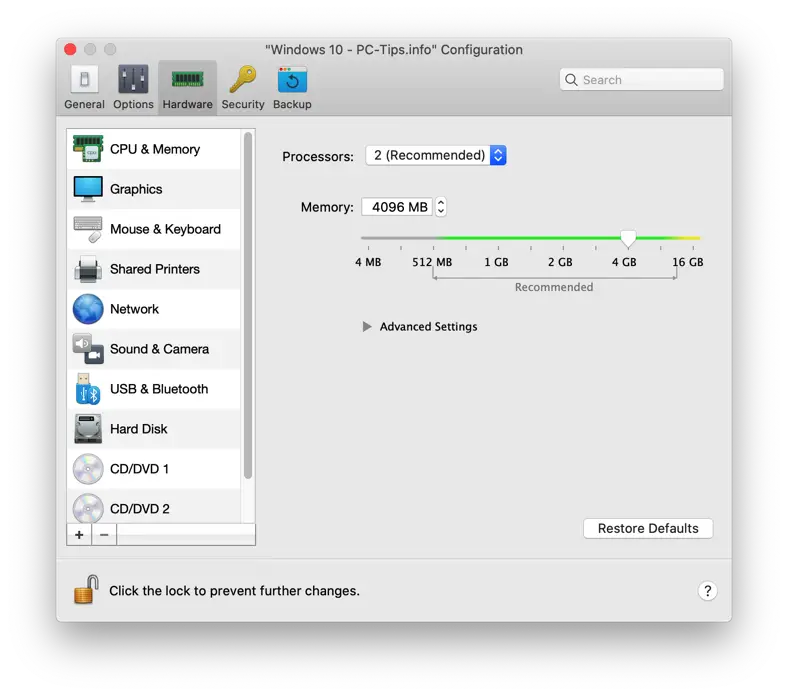This screenshot has width=788, height=696.
Task: Select the Network globe icon
Action: (88, 309)
